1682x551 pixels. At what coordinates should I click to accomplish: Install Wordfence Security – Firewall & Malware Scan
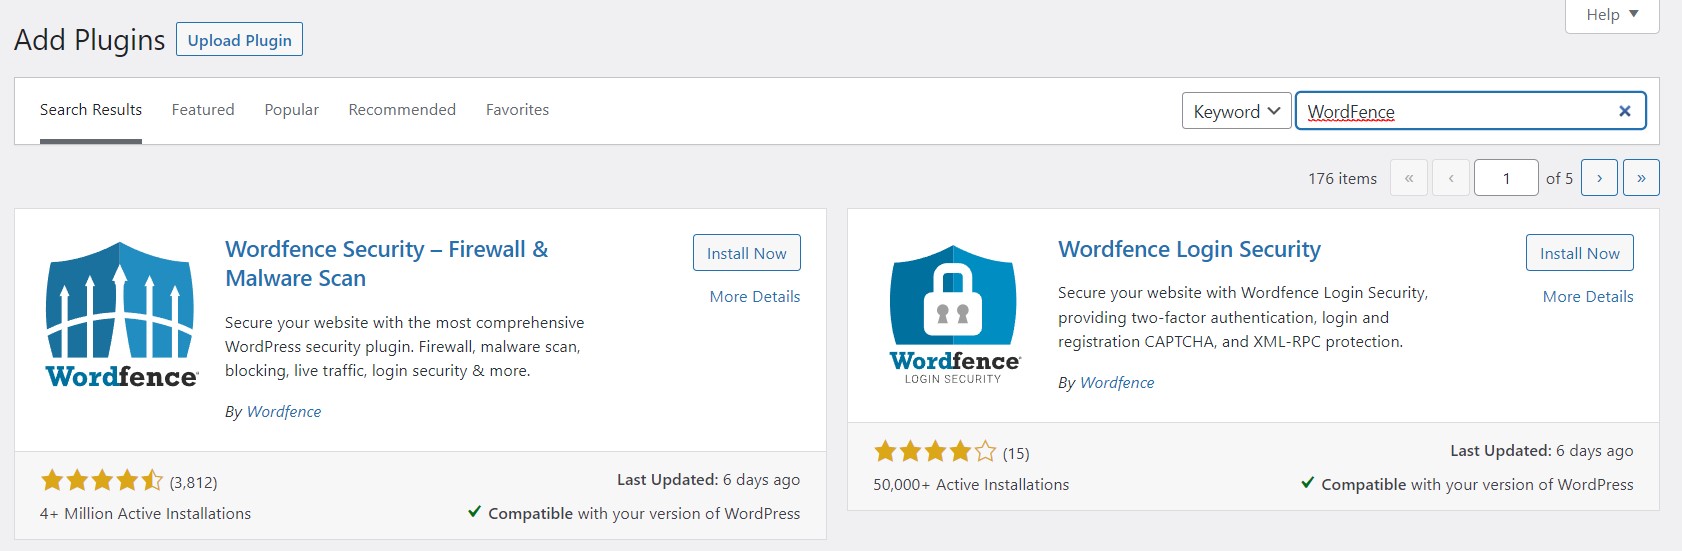(746, 253)
